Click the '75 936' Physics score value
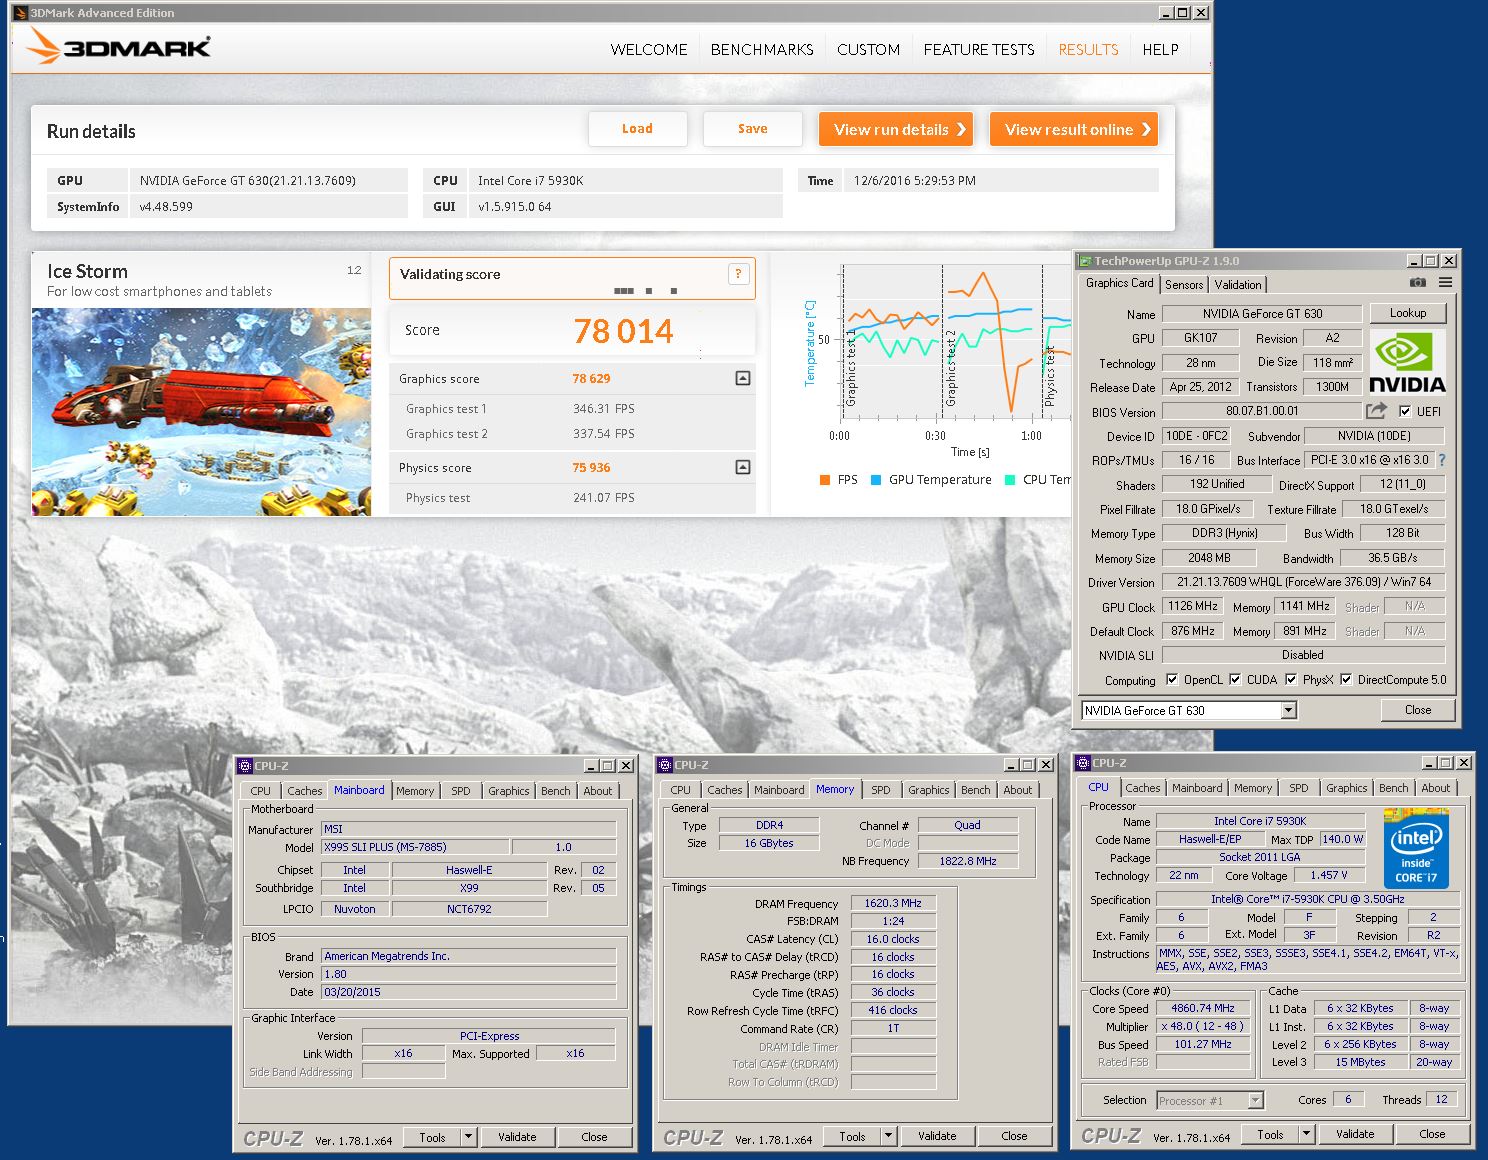The width and height of the screenshot is (1488, 1160). (x=591, y=468)
